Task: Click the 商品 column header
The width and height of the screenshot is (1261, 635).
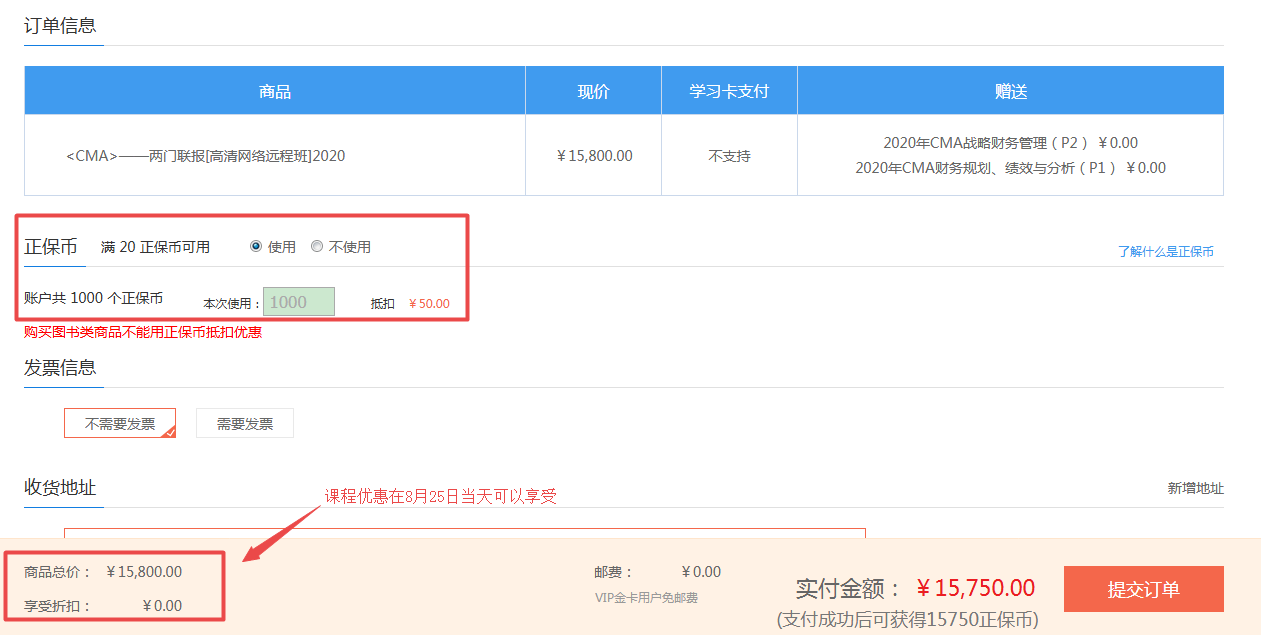Action: [x=275, y=92]
